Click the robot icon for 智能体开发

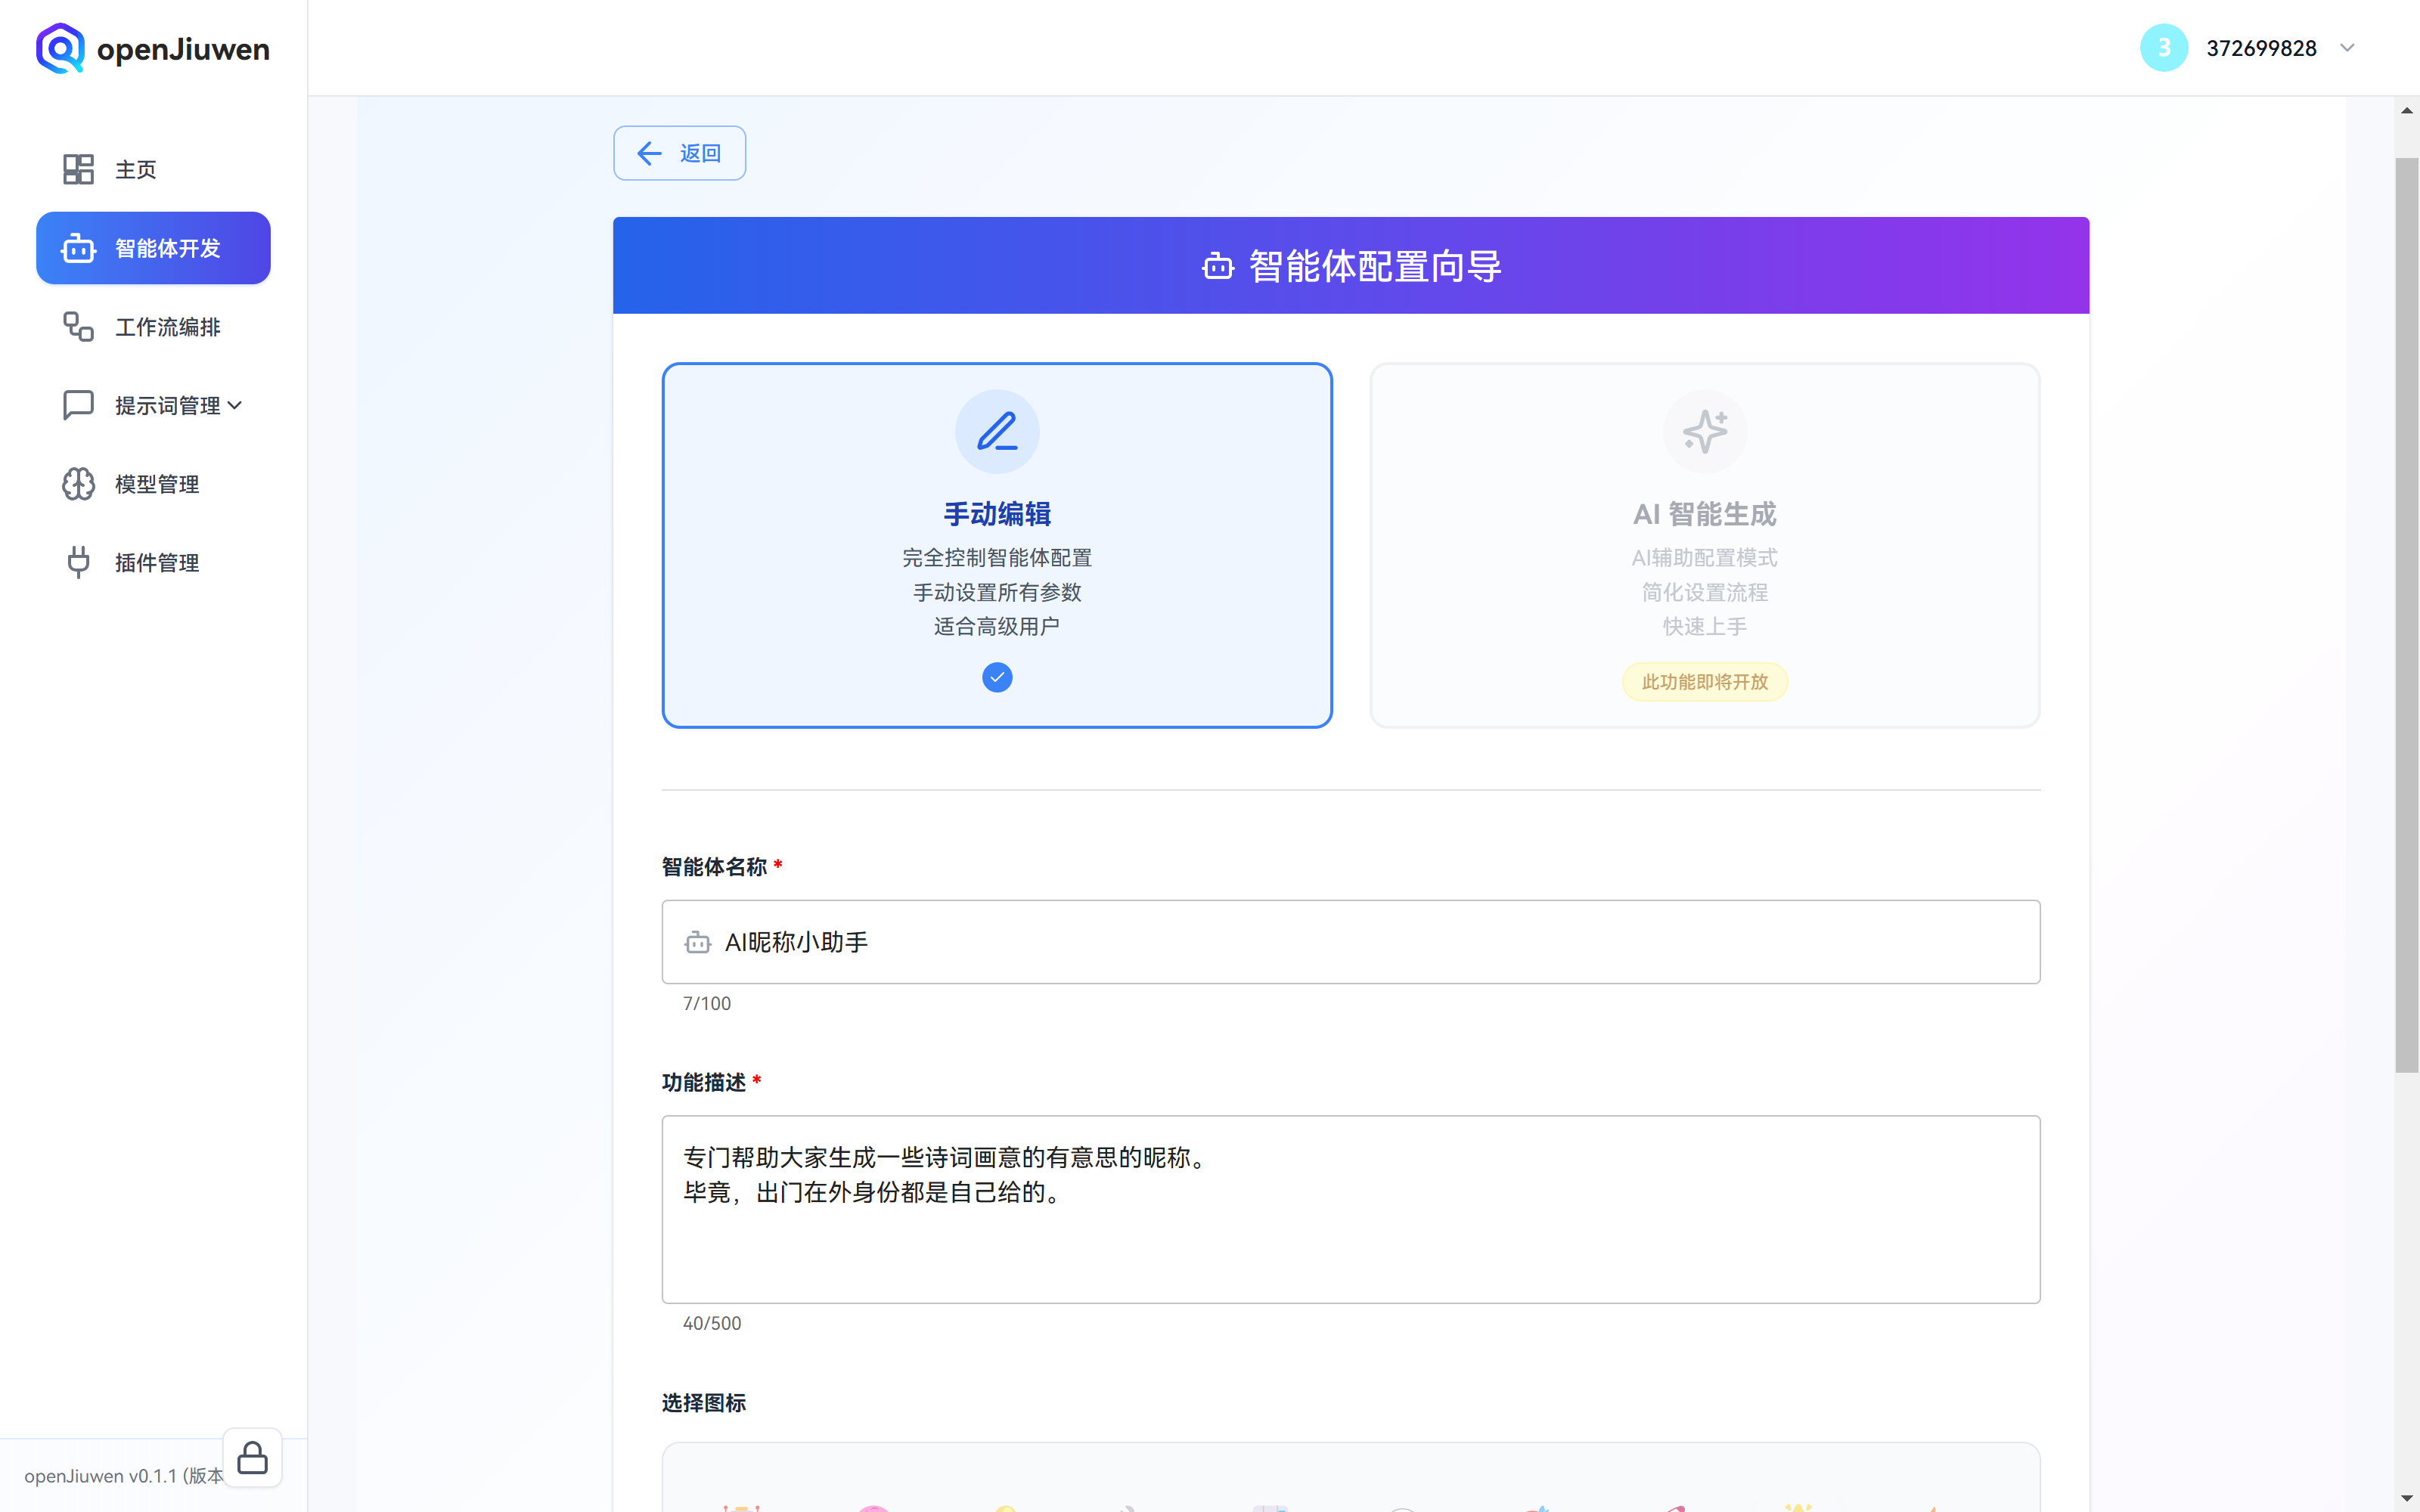(x=78, y=248)
